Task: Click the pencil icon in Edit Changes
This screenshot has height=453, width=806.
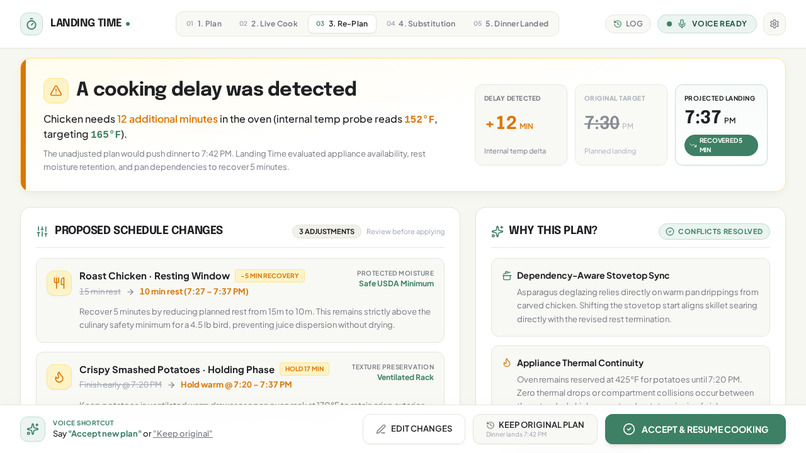Action: [x=380, y=429]
